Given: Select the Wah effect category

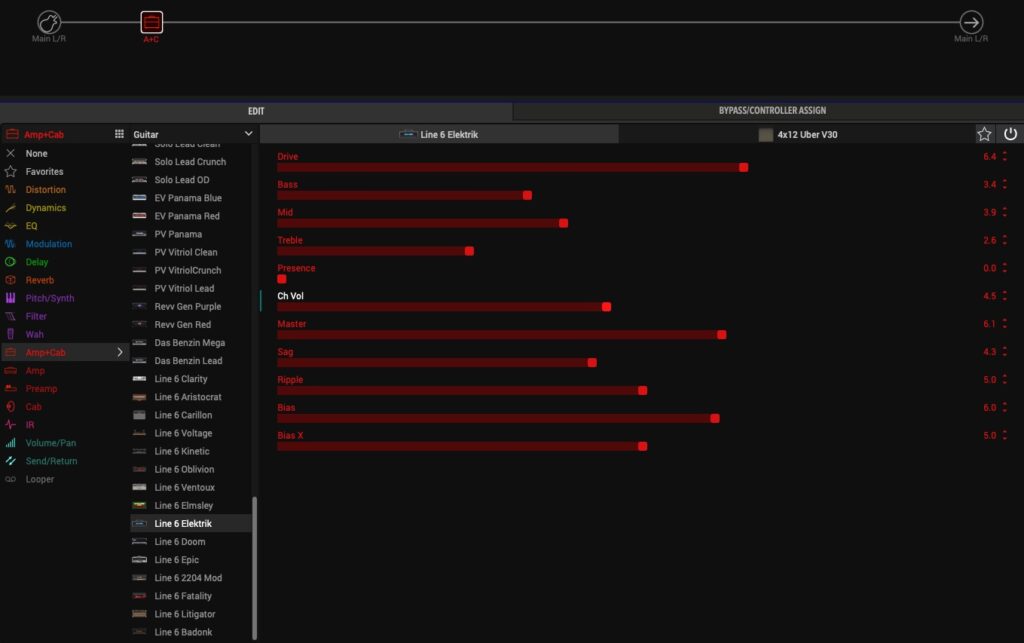Looking at the screenshot, I should pyautogui.click(x=34, y=334).
